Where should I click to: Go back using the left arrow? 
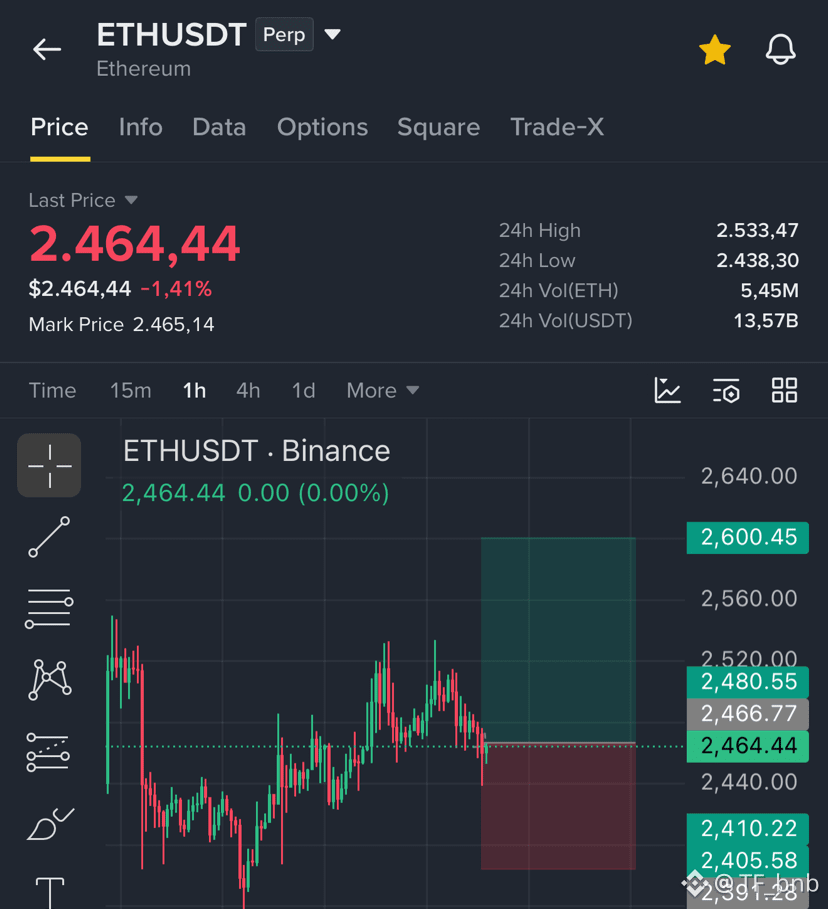(x=47, y=49)
